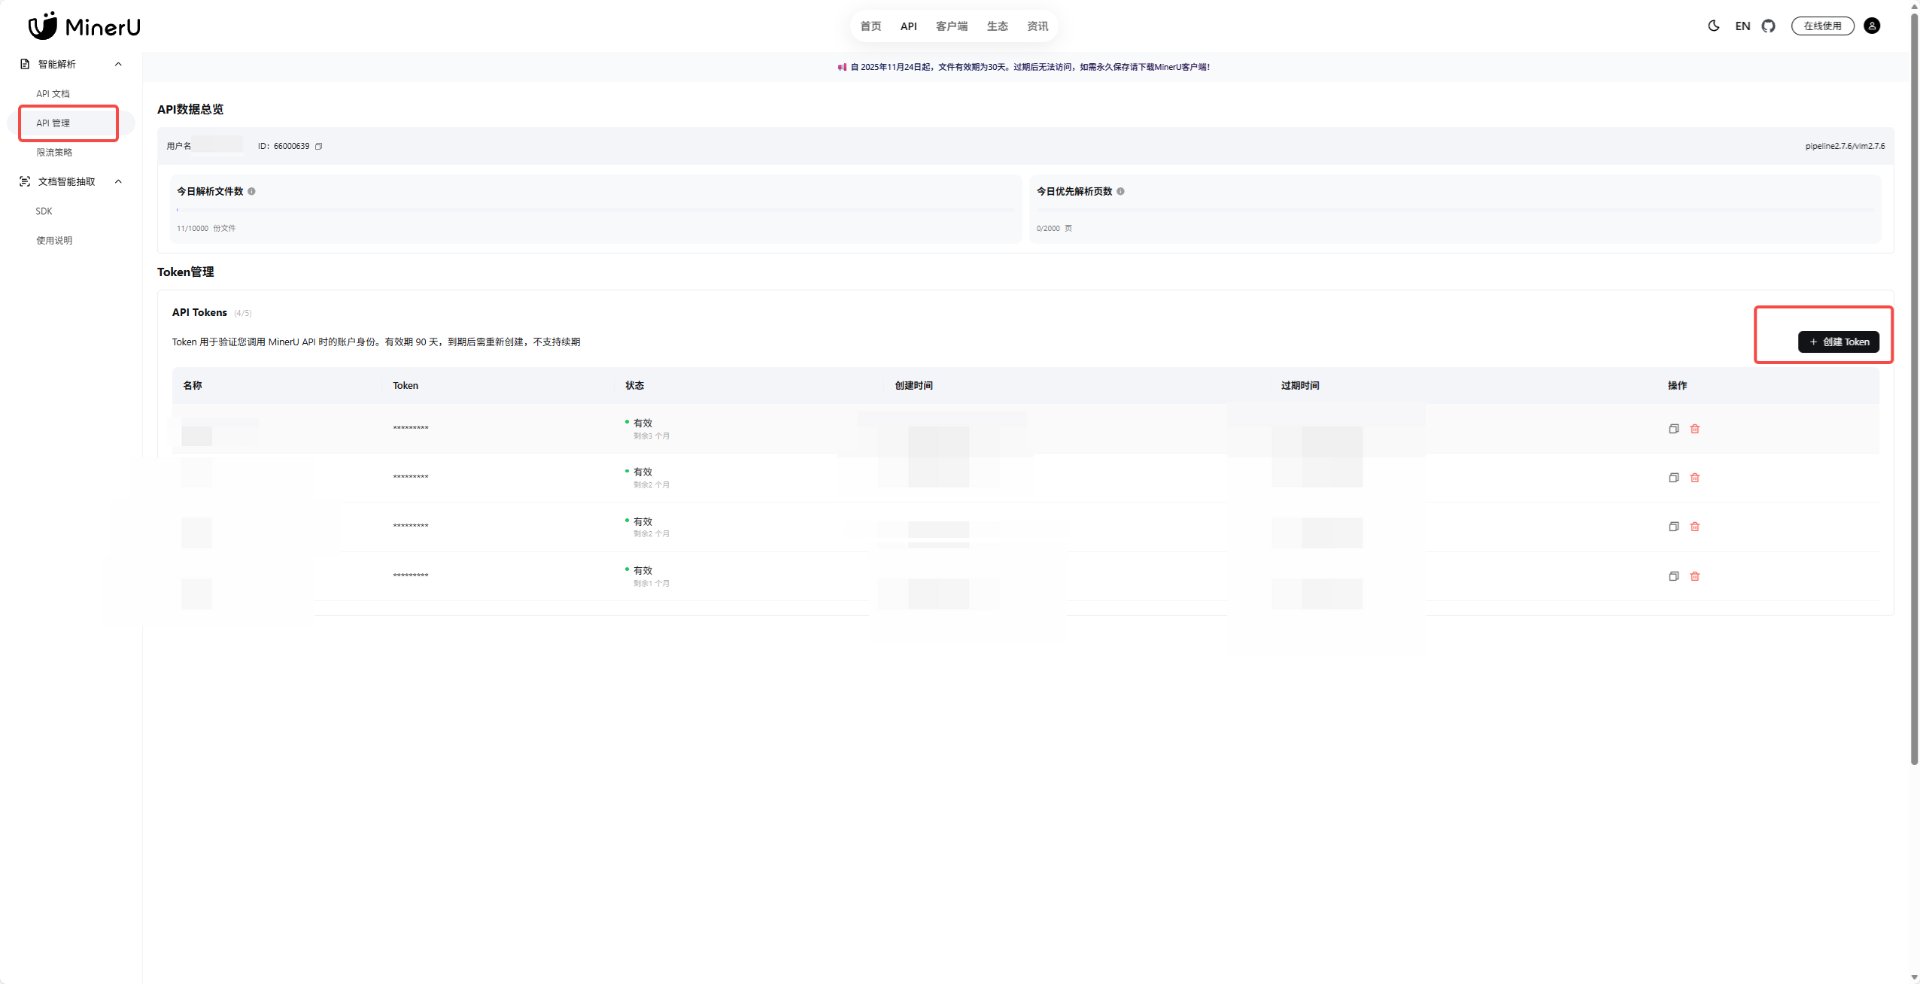1920x984 pixels.
Task: Click the Token管理 heading
Action: (x=185, y=272)
